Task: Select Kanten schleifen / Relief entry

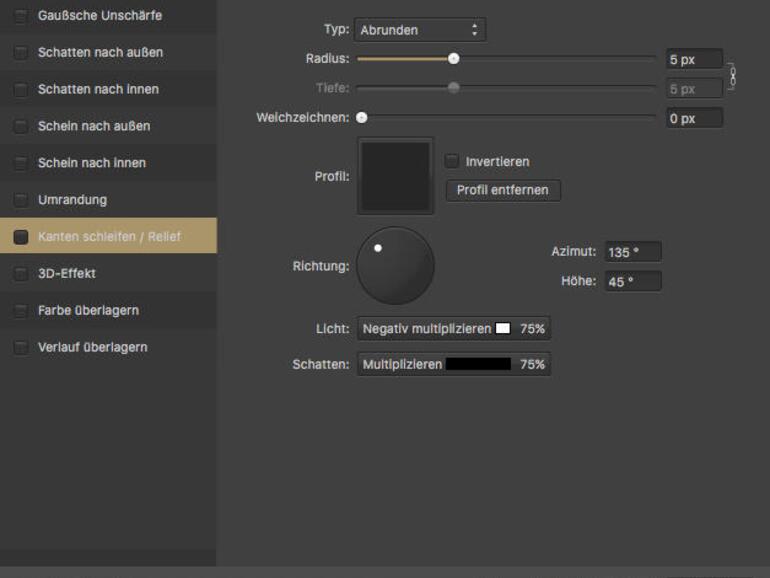Action: [x=108, y=236]
